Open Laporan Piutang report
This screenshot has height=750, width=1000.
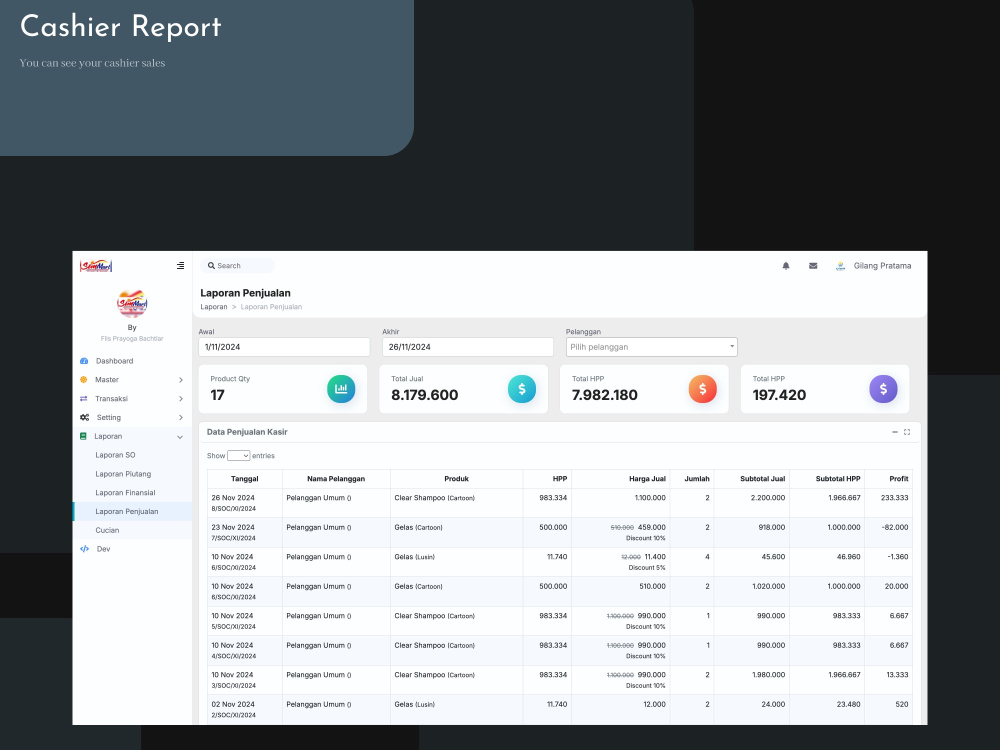coord(123,474)
